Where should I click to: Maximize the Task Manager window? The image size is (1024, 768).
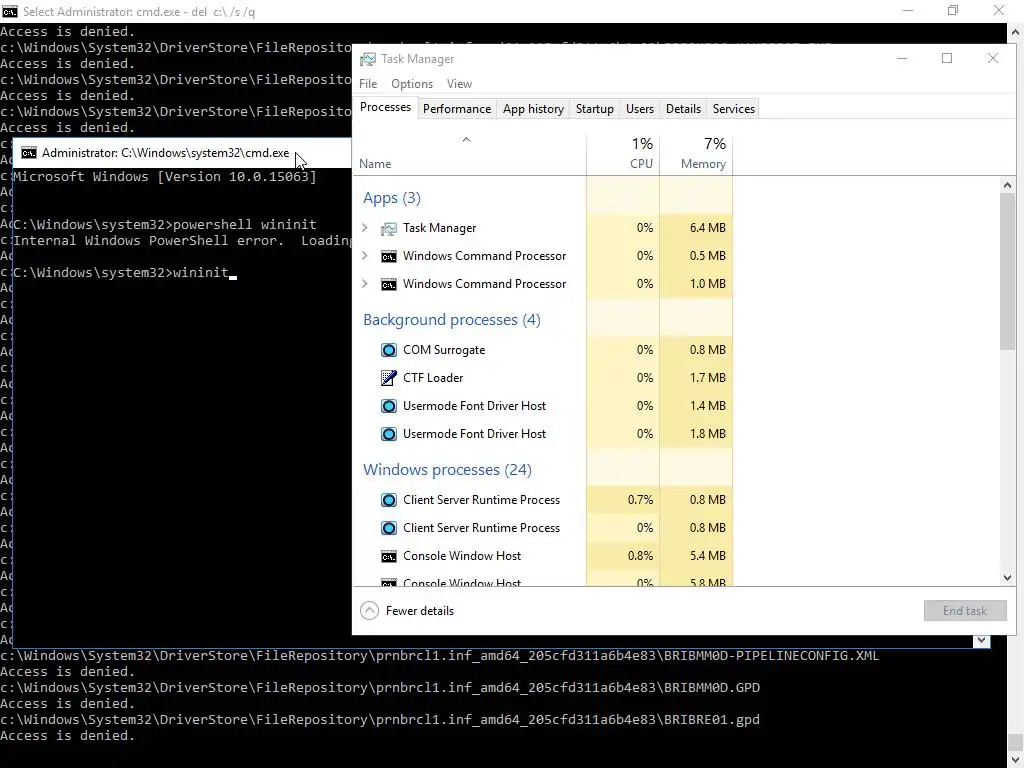(947, 59)
